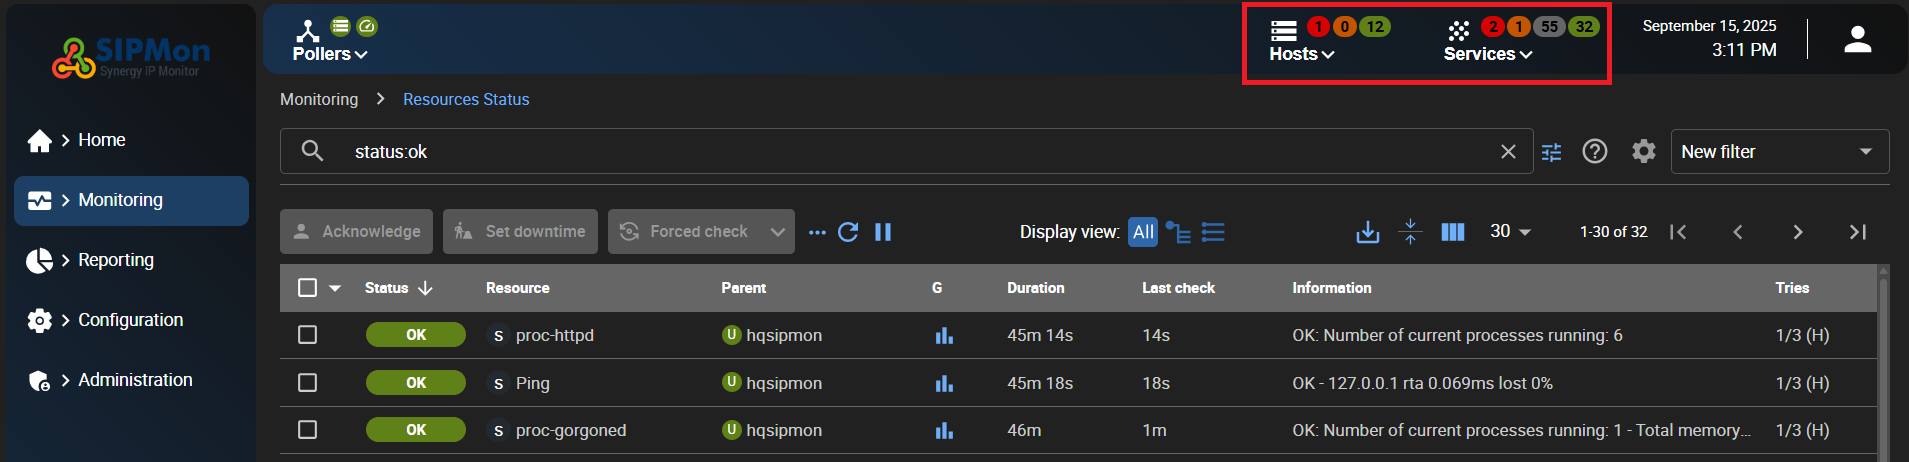
Task: Open user profile icon
Action: [x=1857, y=40]
